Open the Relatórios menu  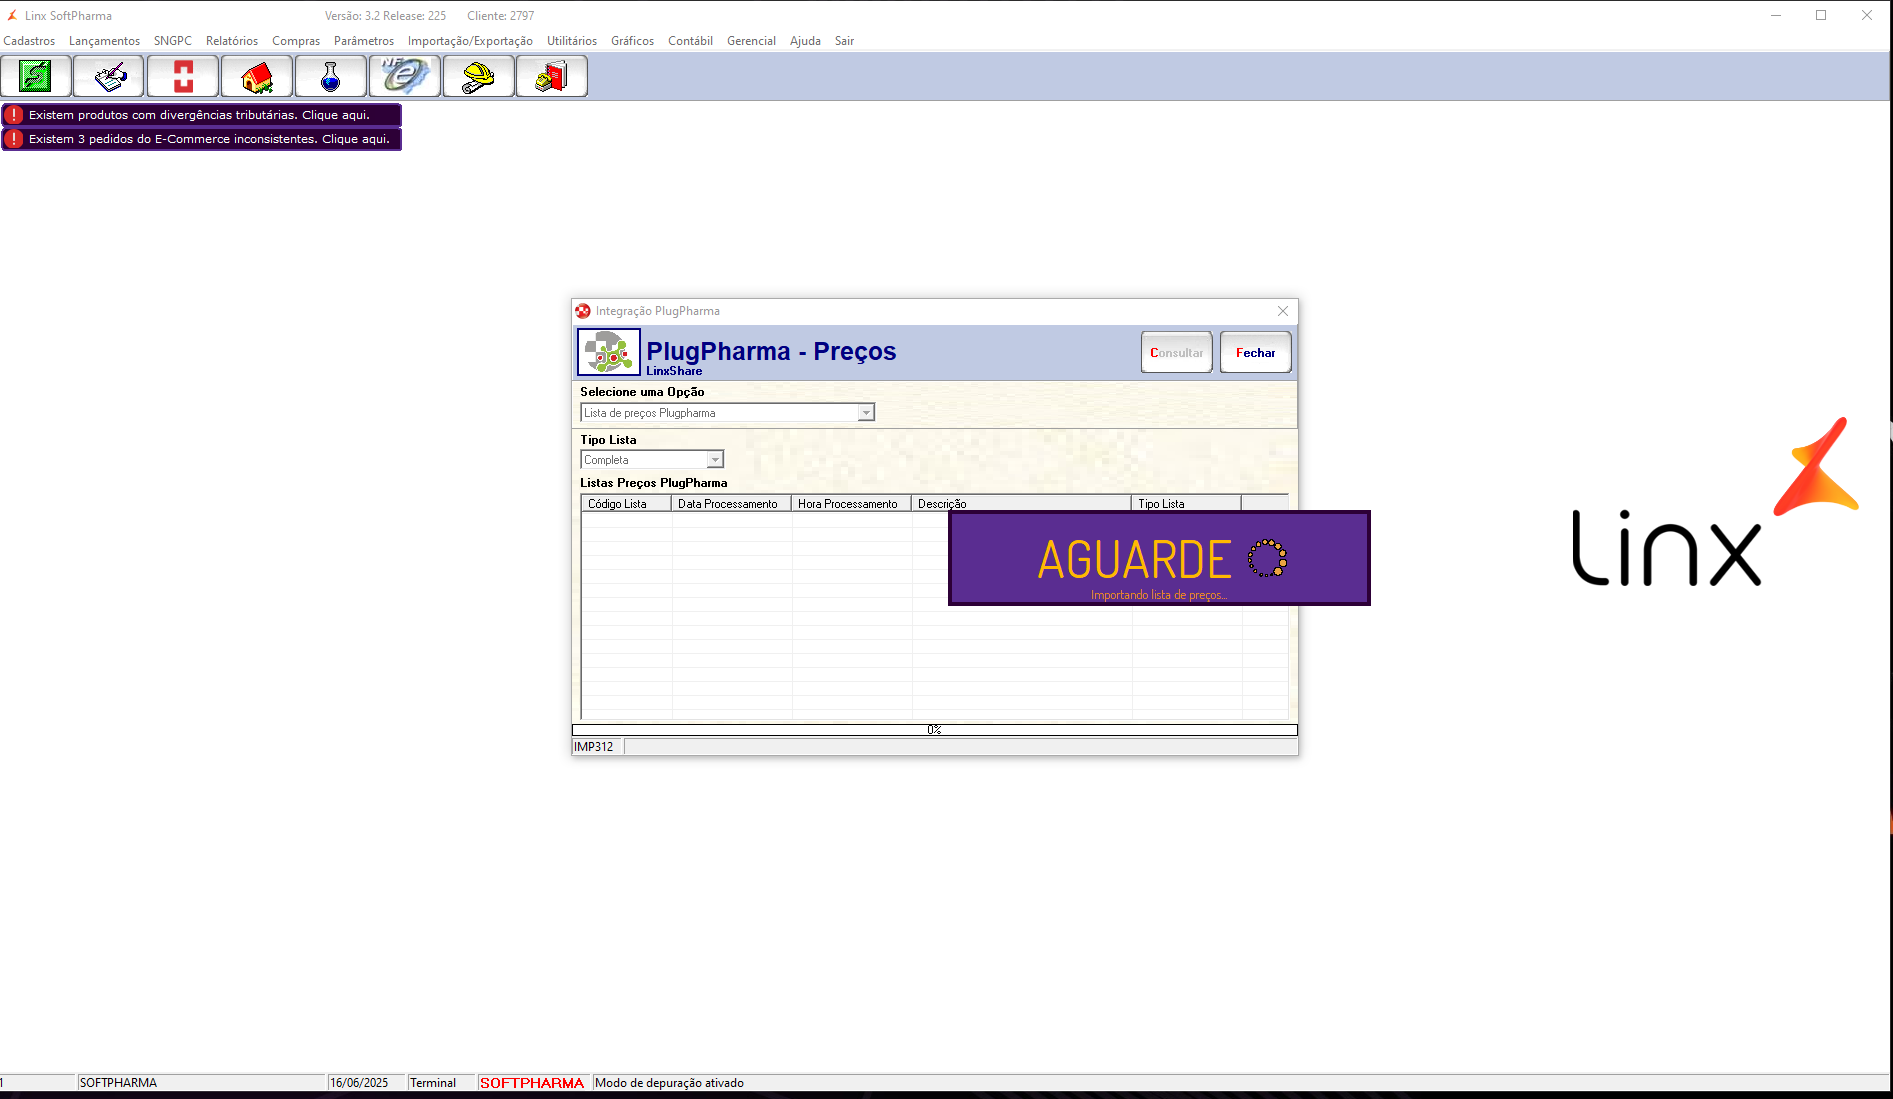[x=232, y=41]
